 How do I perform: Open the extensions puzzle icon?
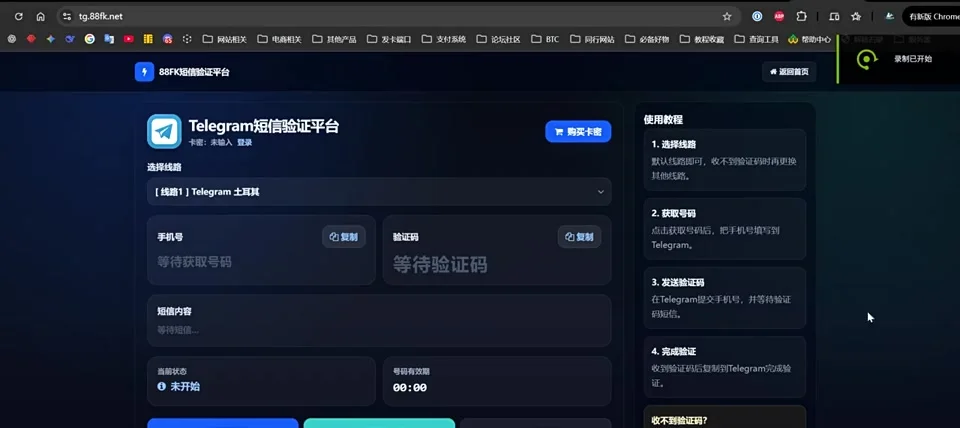pos(801,17)
